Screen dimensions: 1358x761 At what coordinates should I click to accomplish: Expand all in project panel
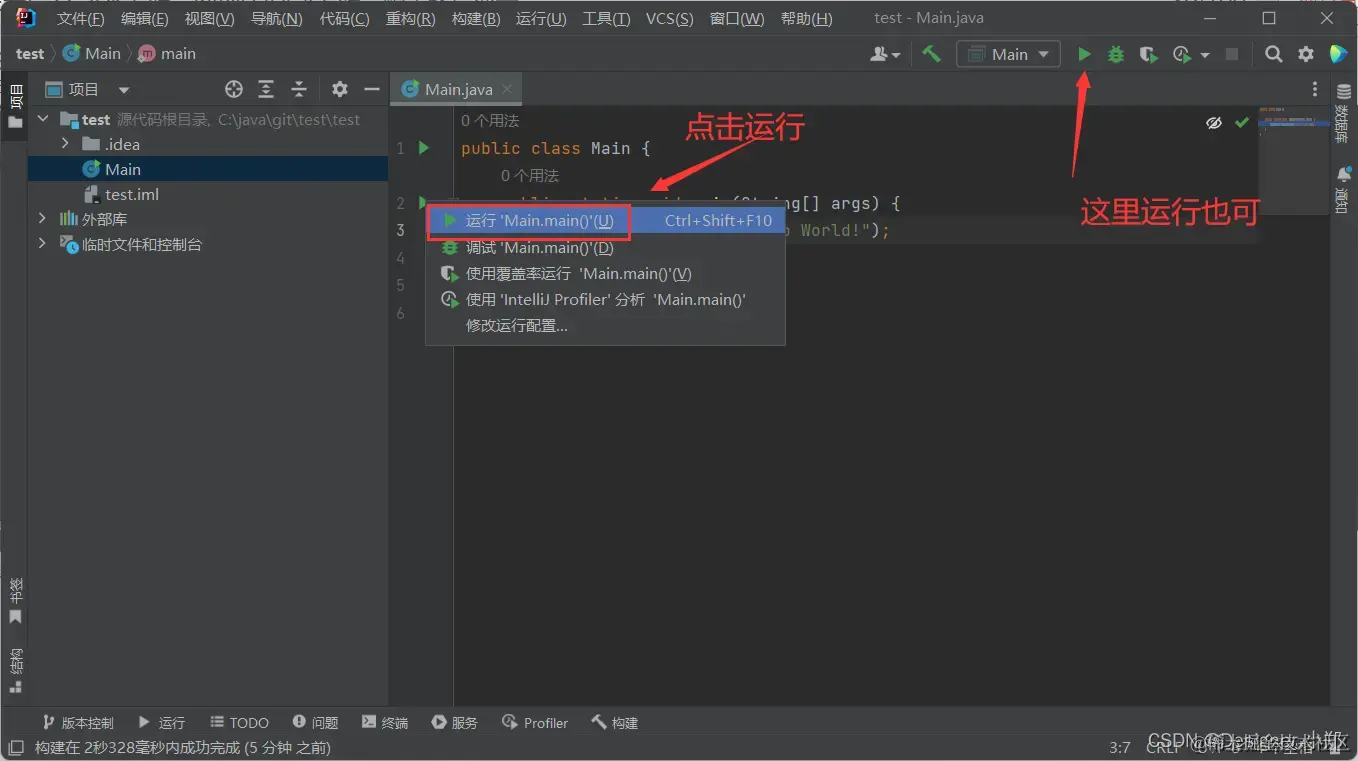tap(266, 89)
